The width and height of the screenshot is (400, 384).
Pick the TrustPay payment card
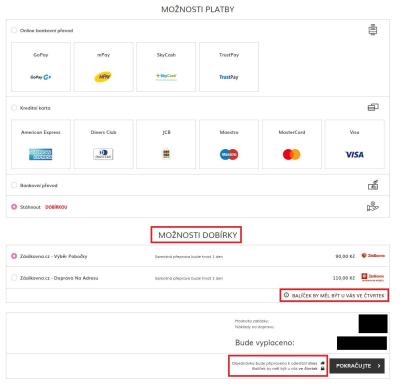[x=229, y=67]
